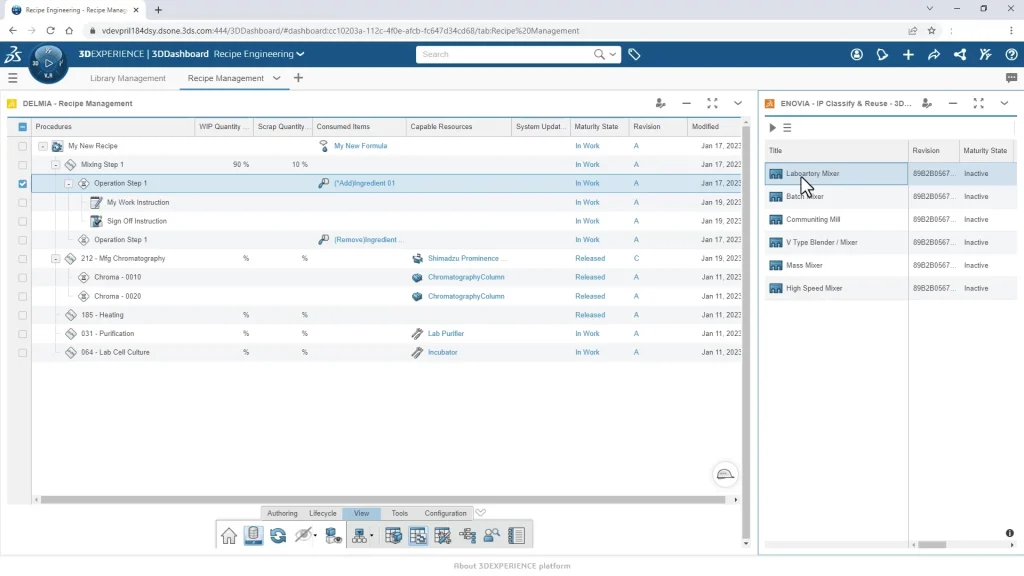This screenshot has height=576, width=1024.
Task: Open notifications from the top bar icon
Action: click(882, 54)
